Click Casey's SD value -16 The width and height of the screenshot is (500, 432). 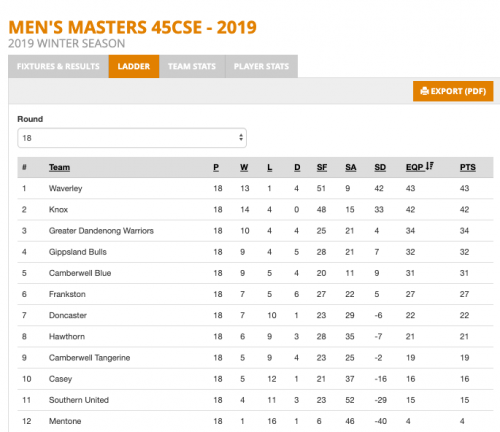tap(380, 379)
